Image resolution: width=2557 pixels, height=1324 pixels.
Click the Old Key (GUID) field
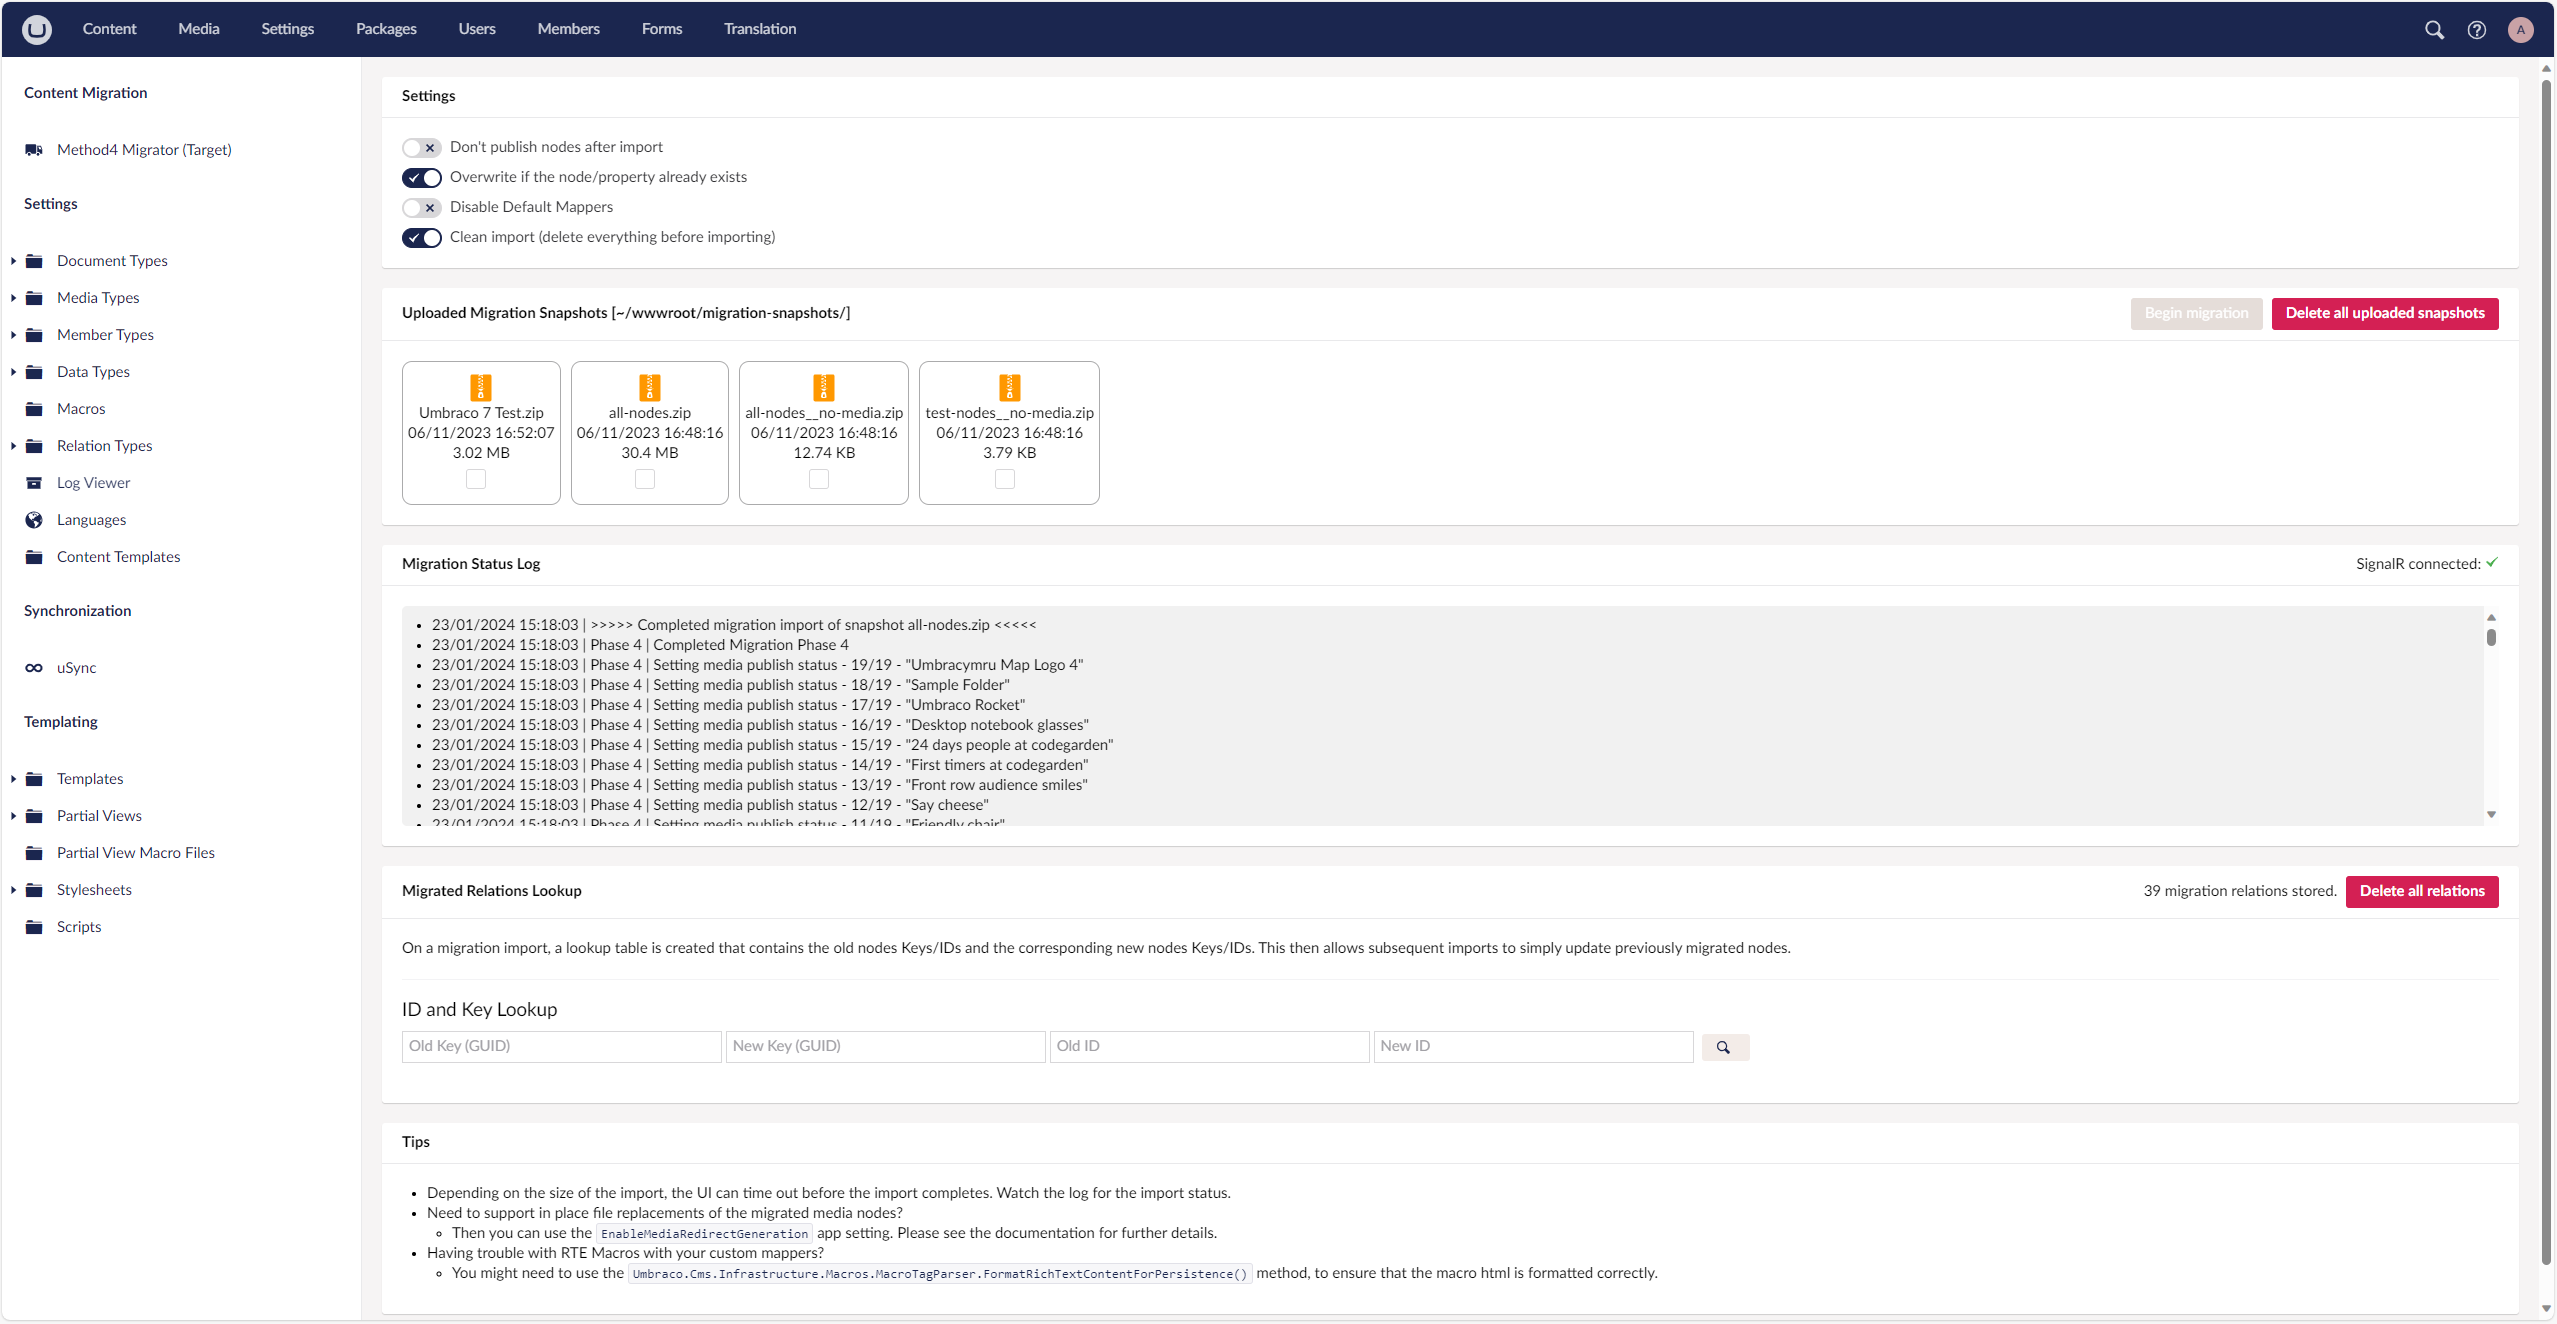(x=561, y=1046)
